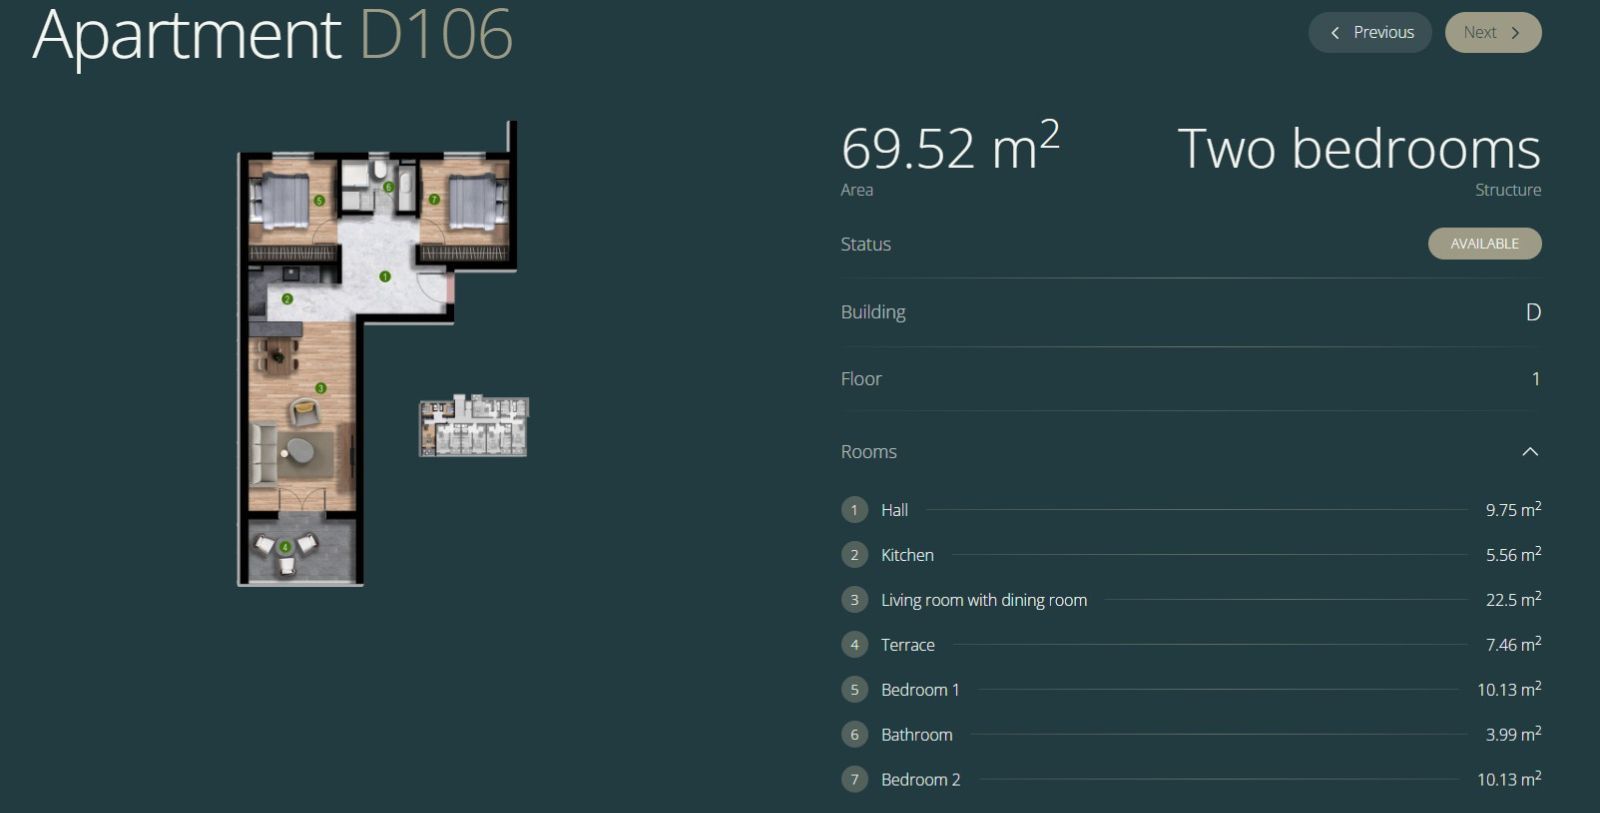Select the Bedroom 1 label
Screen dimensions: 1600x813
pyautogui.click(x=920, y=690)
